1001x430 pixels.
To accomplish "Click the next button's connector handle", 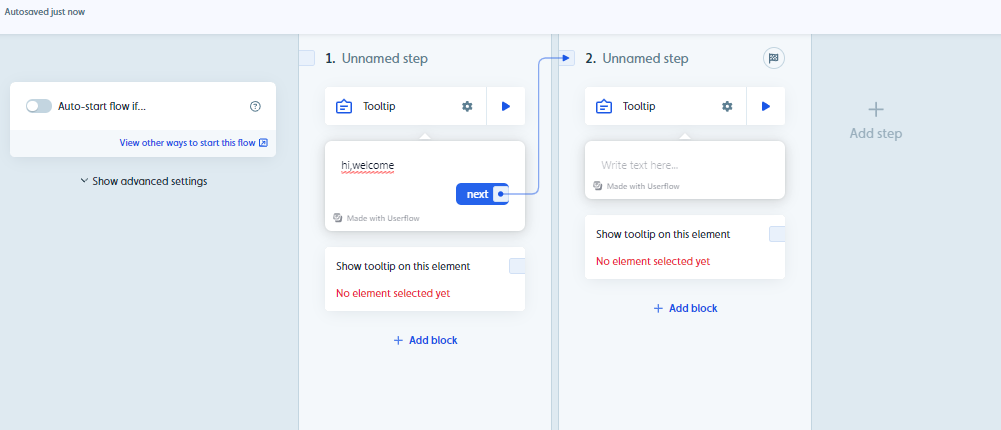I will point(501,194).
